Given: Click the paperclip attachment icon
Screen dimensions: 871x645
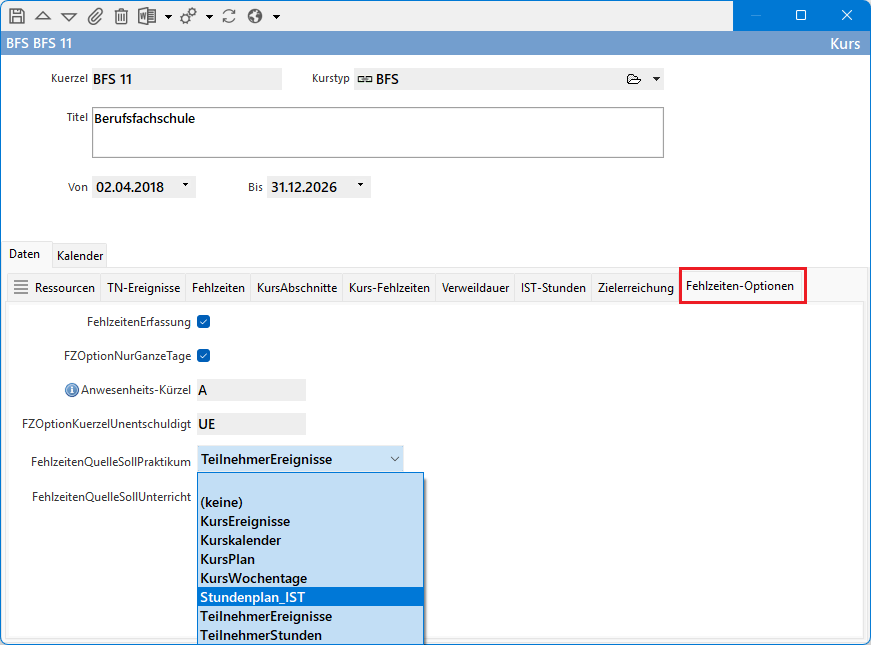Looking at the screenshot, I should click(x=96, y=16).
